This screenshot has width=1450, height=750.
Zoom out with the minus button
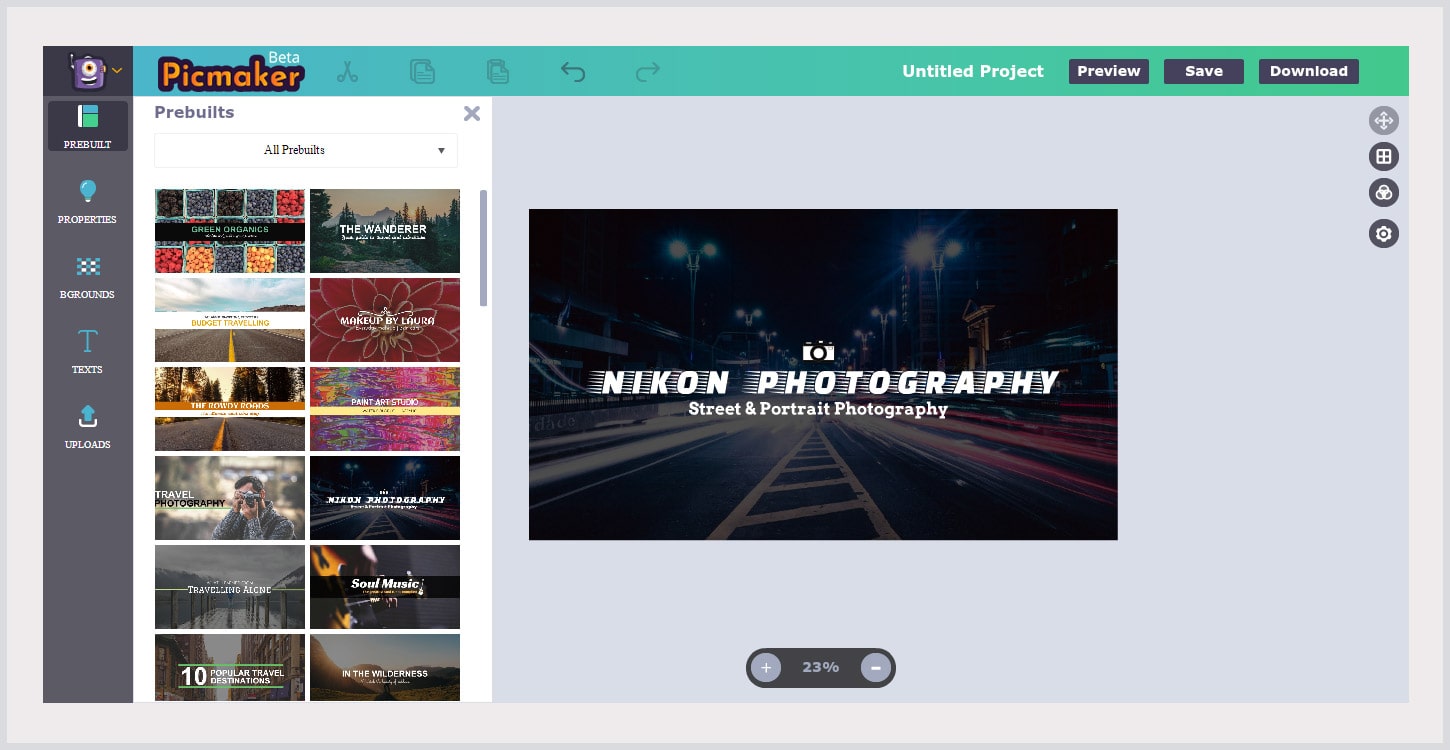[x=876, y=668]
